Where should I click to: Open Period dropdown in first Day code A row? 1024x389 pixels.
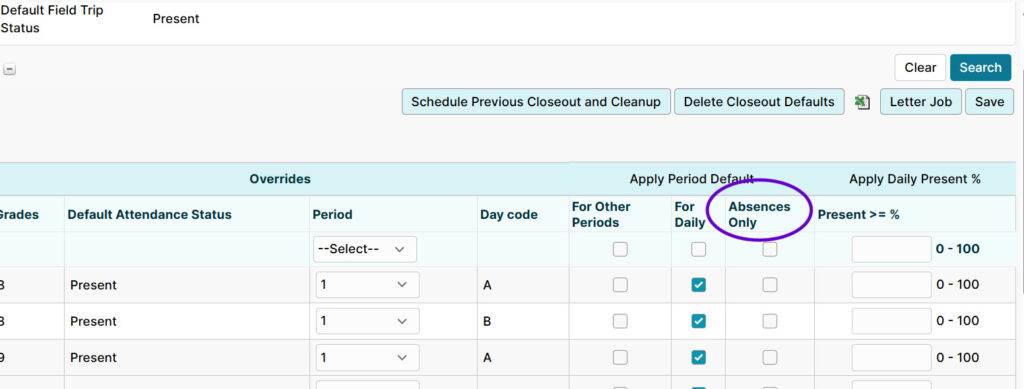tap(368, 285)
